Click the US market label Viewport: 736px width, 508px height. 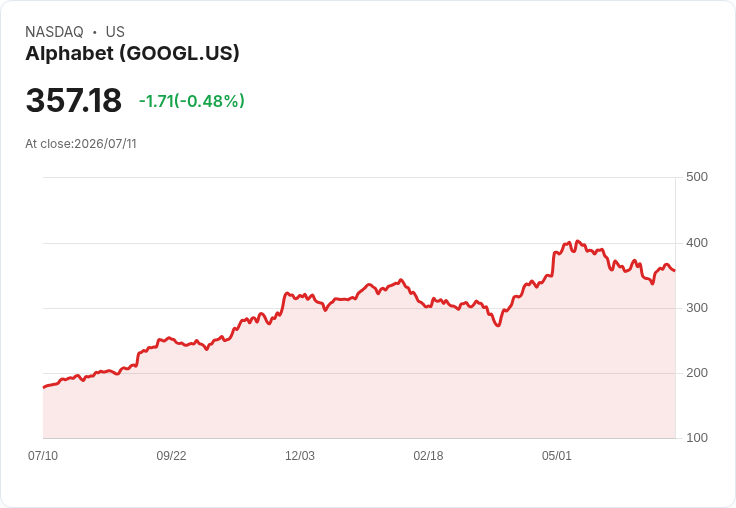point(115,31)
